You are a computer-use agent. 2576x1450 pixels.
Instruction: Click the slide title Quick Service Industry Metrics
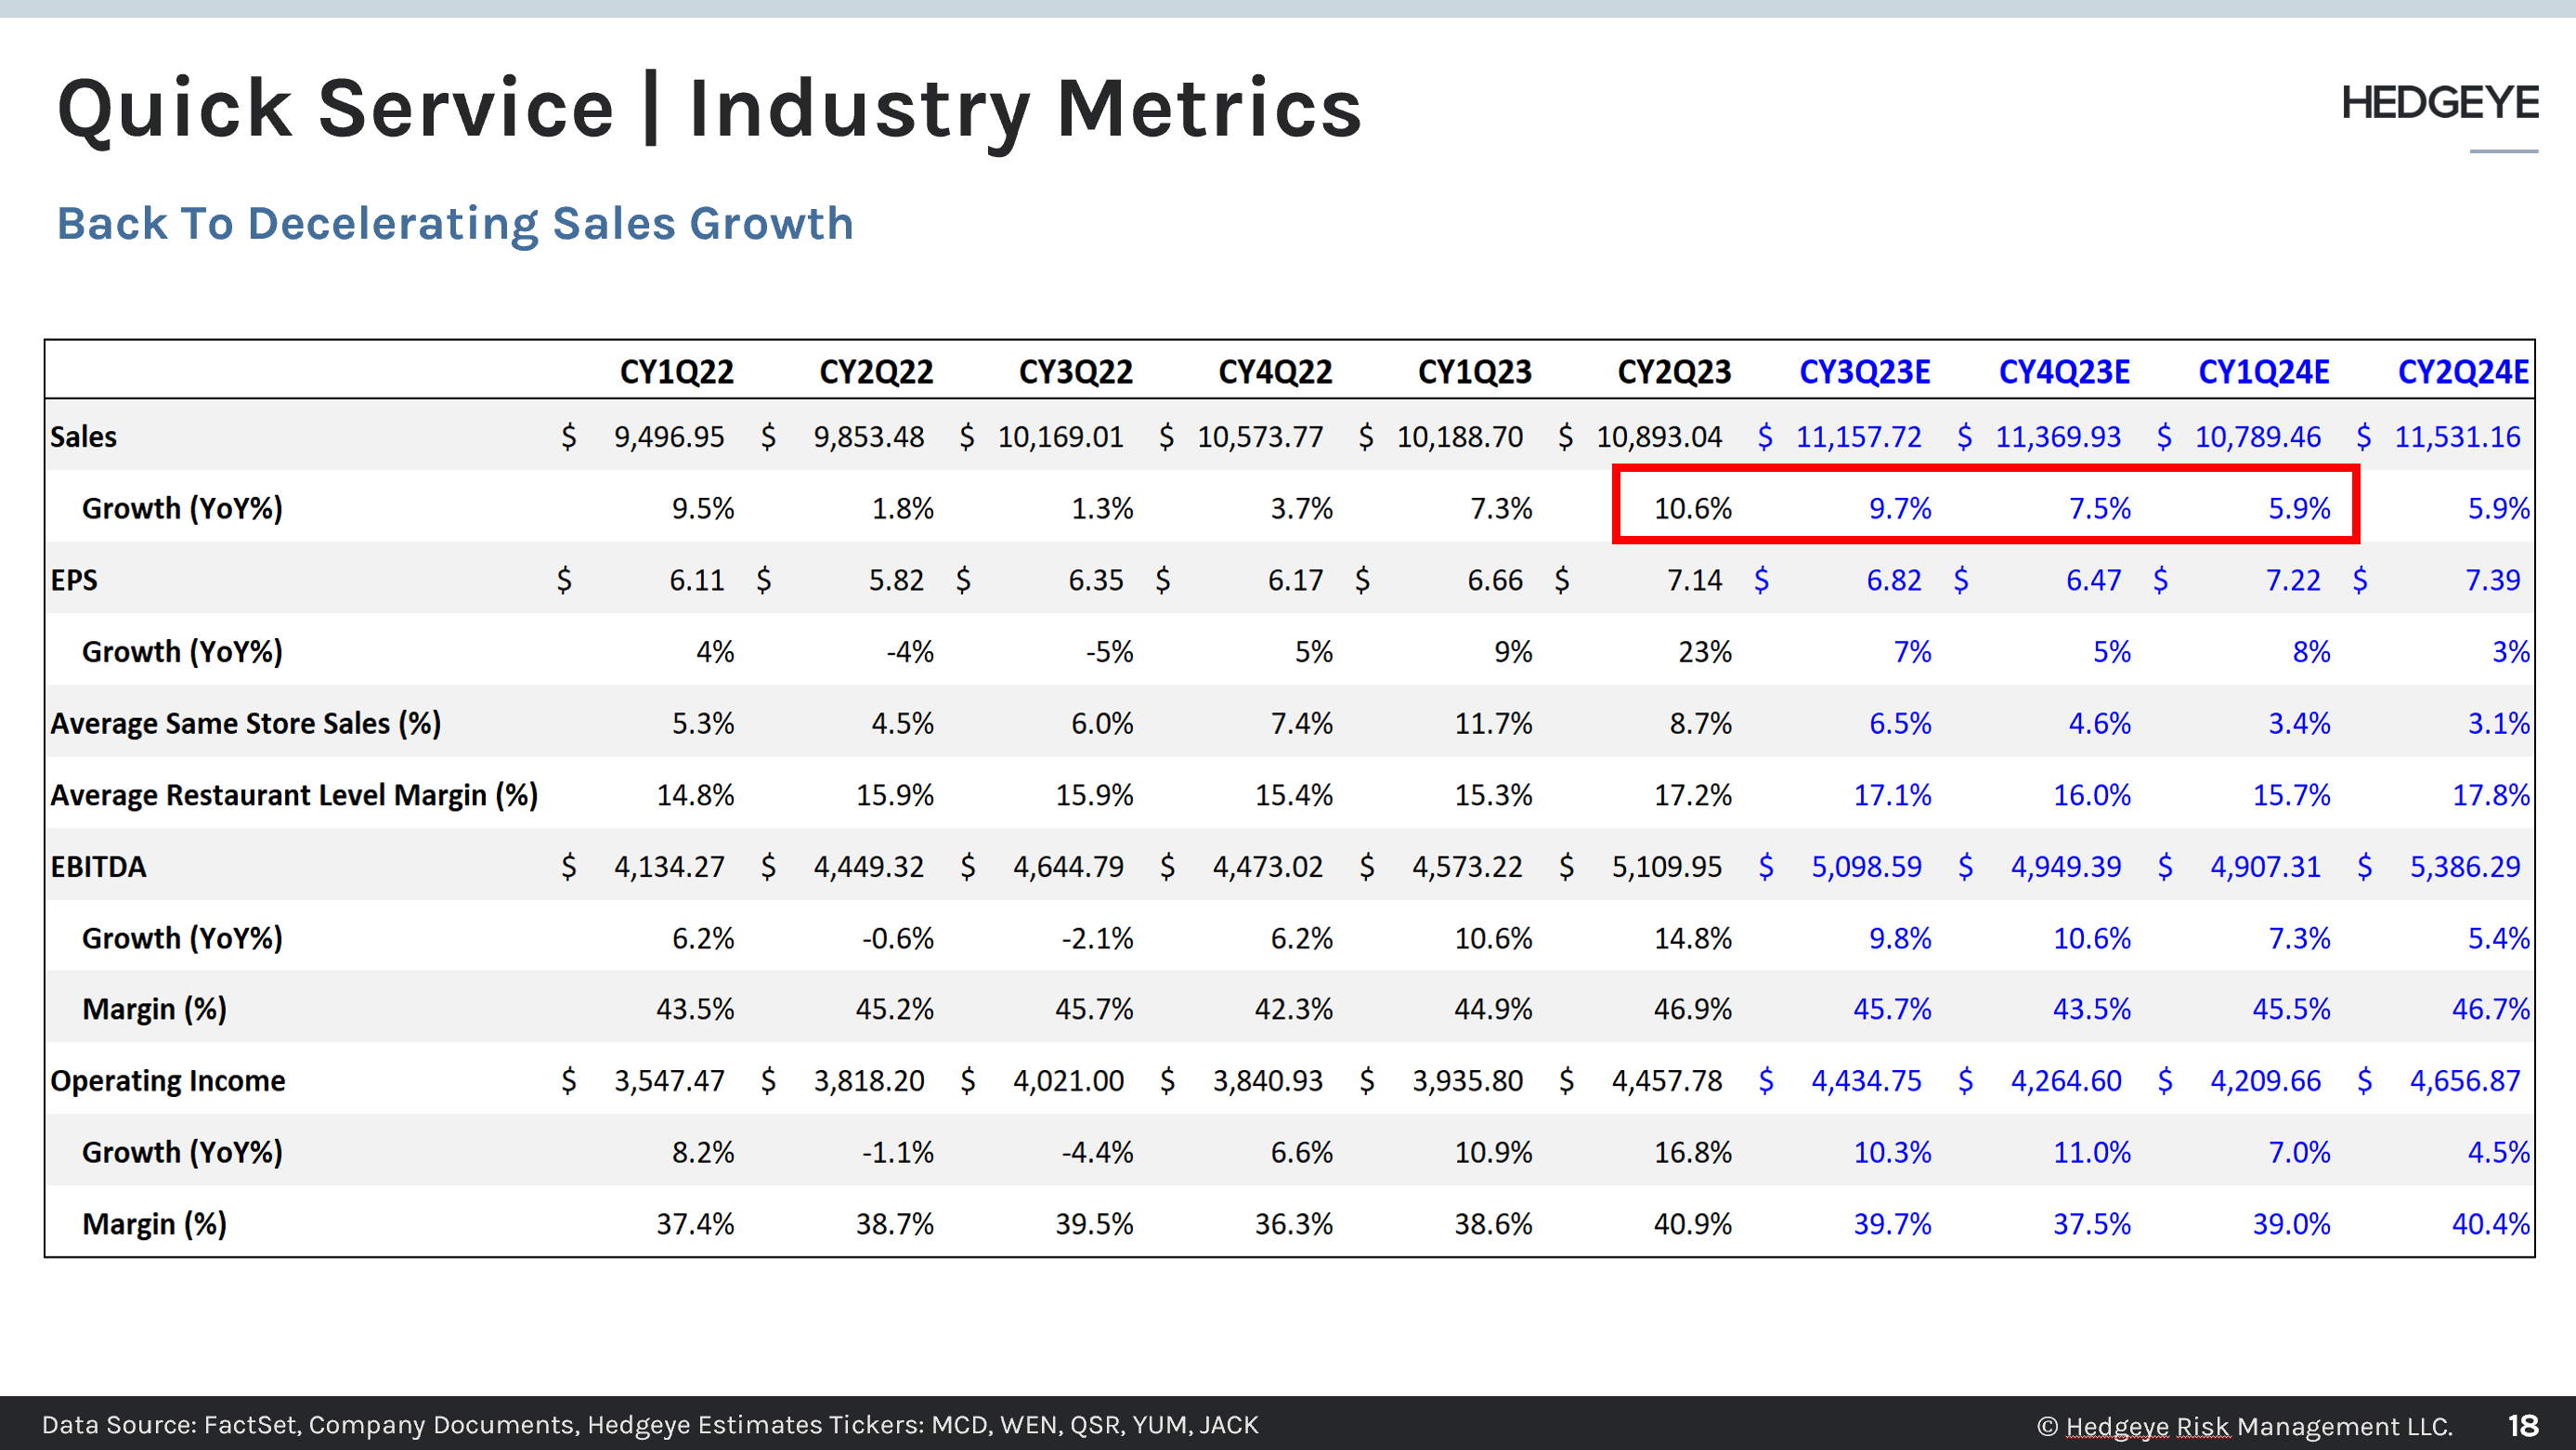[709, 109]
